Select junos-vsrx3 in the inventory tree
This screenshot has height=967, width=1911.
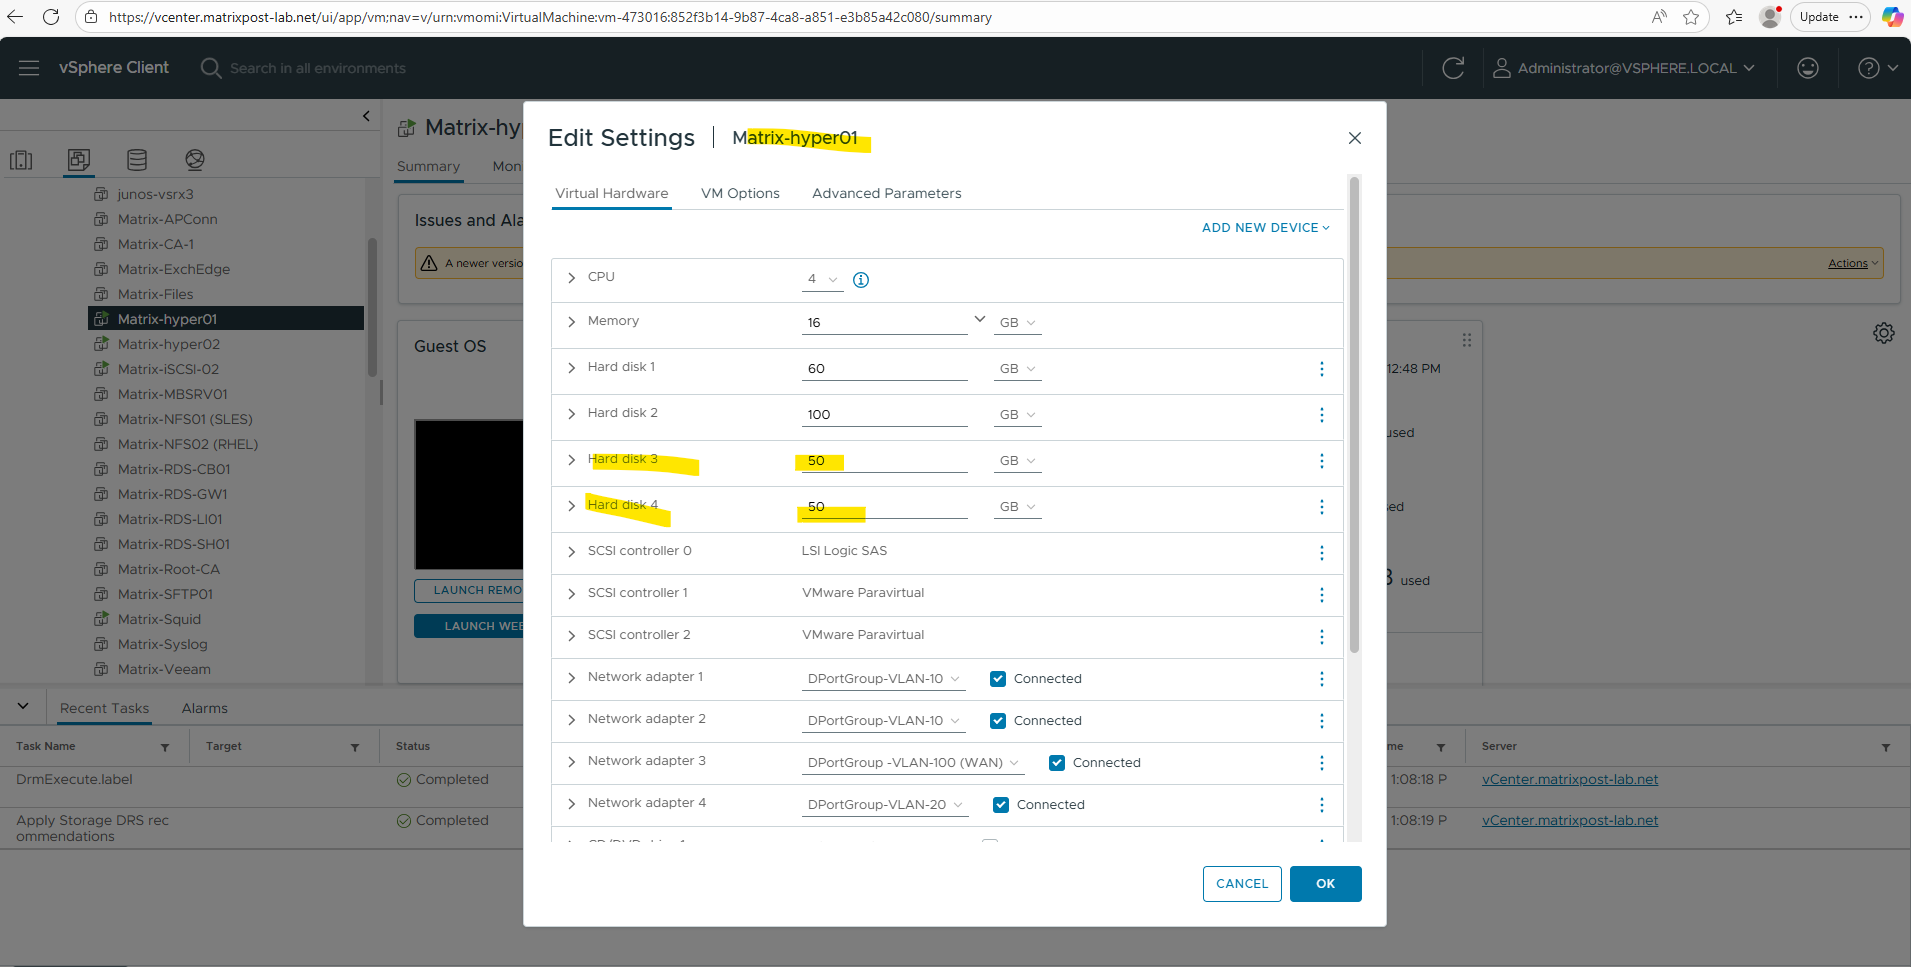click(155, 194)
